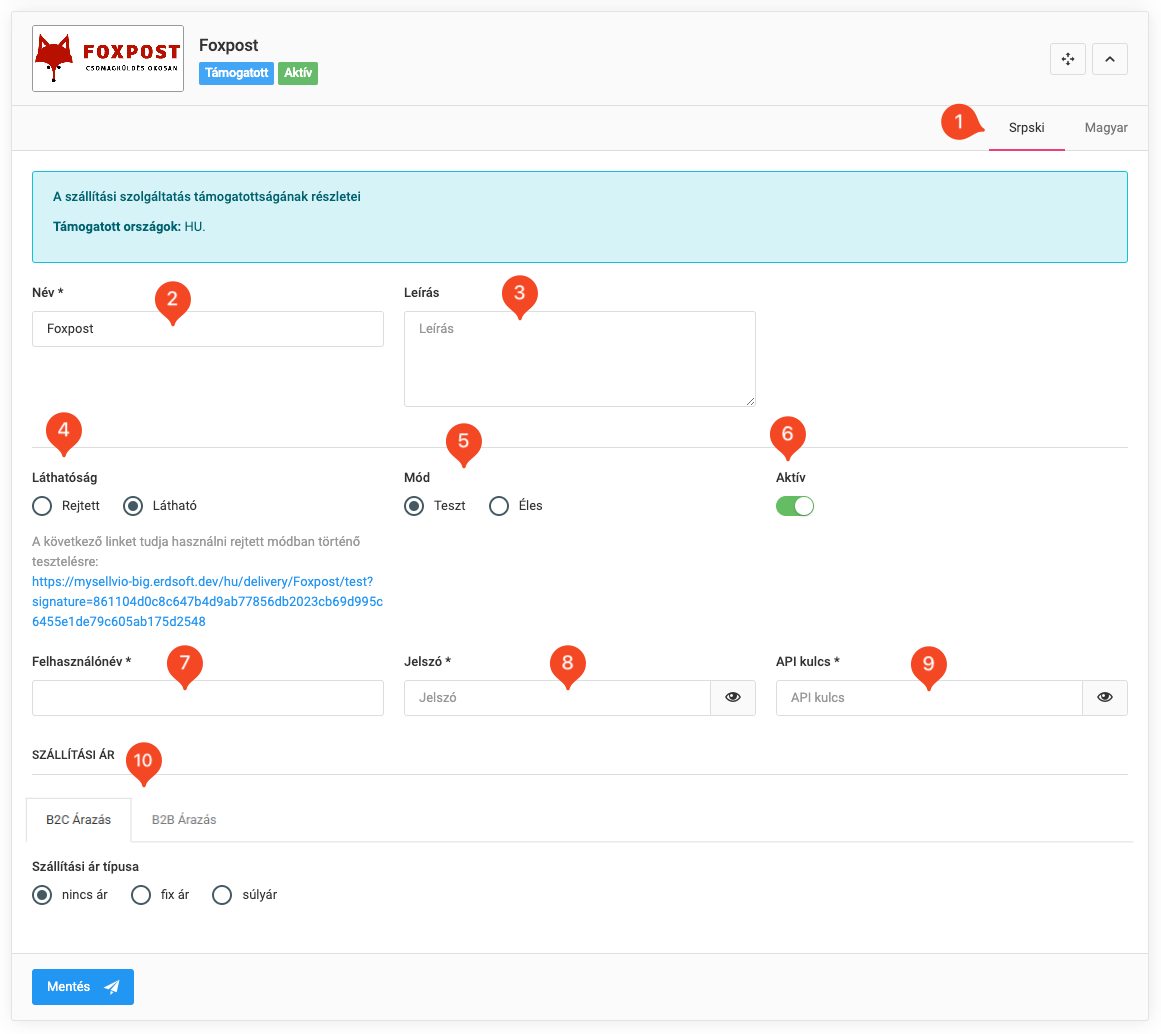The height and width of the screenshot is (1034, 1161).
Task: Open the hidden-mode test delivery link
Action: click(207, 601)
